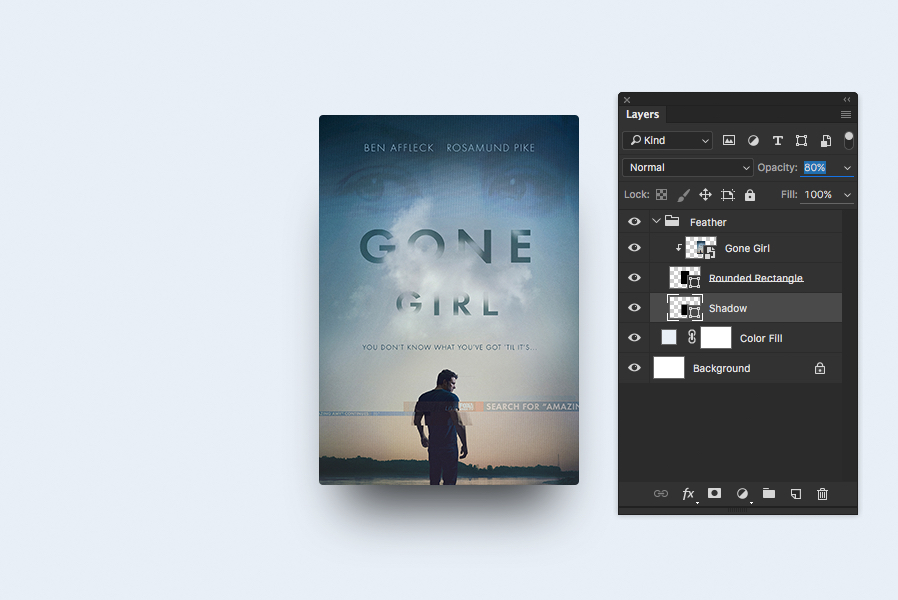Click the Link layers chain icon
Image resolution: width=898 pixels, height=600 pixels.
660,493
